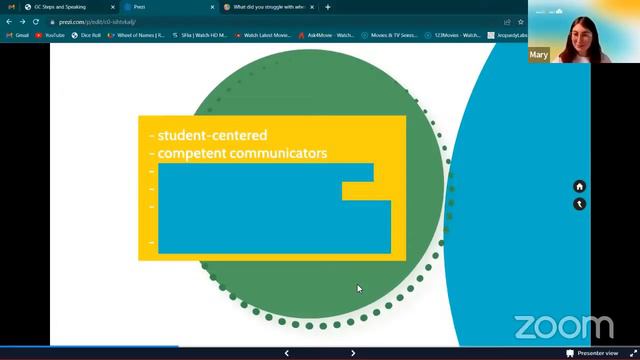
Task: Go to Prezi home overview icon
Action: click(580, 187)
